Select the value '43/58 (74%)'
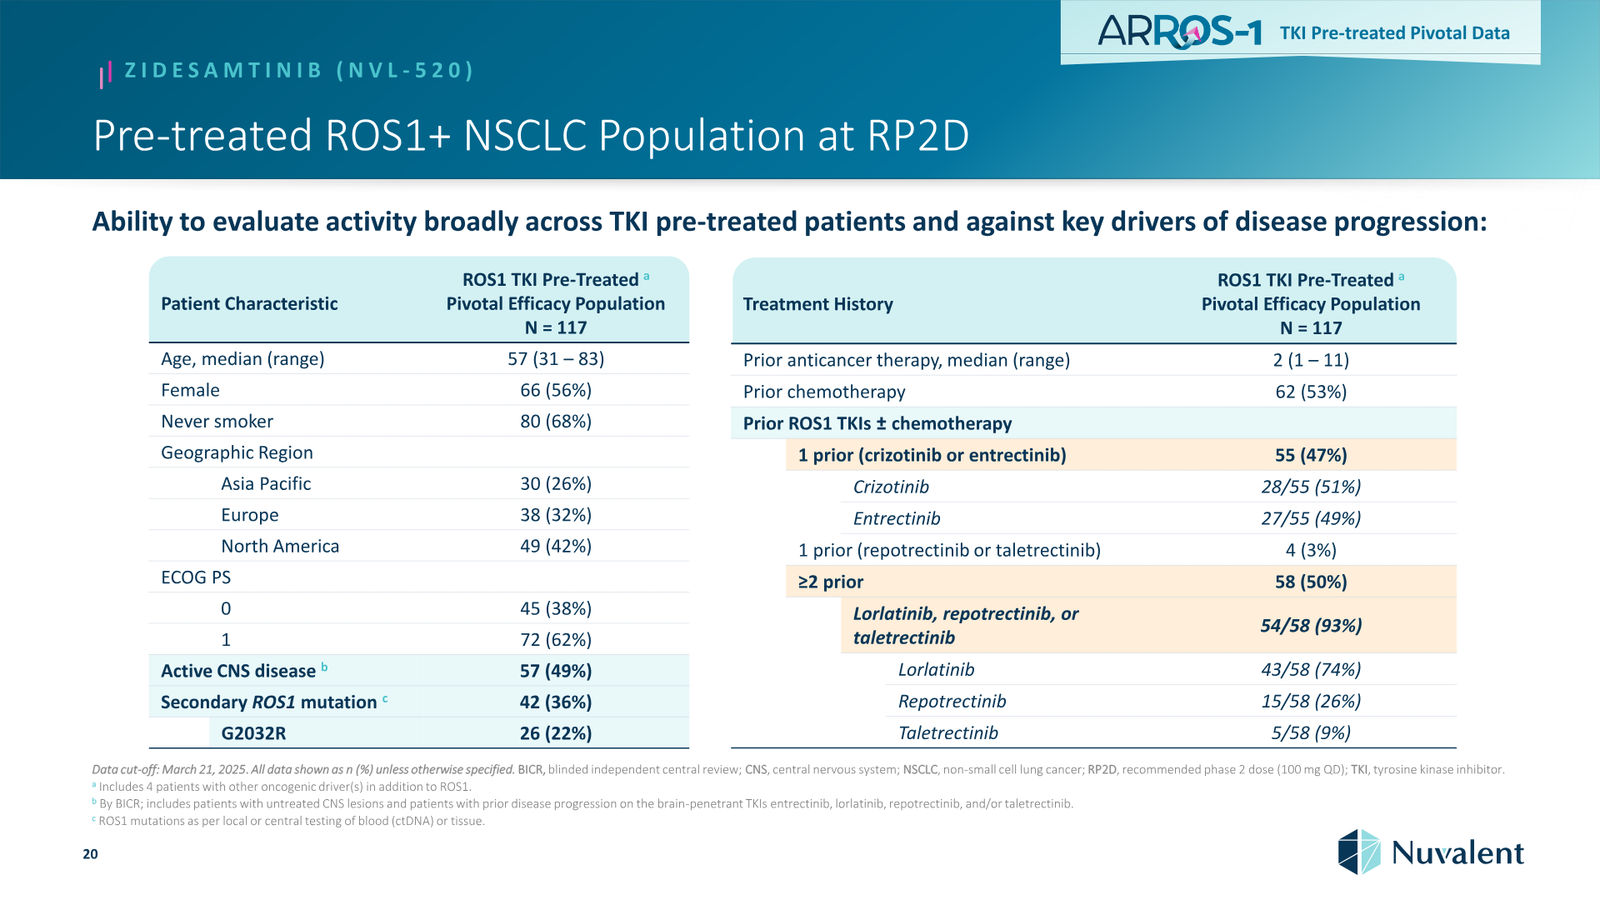Image resolution: width=1600 pixels, height=900 pixels. click(1311, 670)
